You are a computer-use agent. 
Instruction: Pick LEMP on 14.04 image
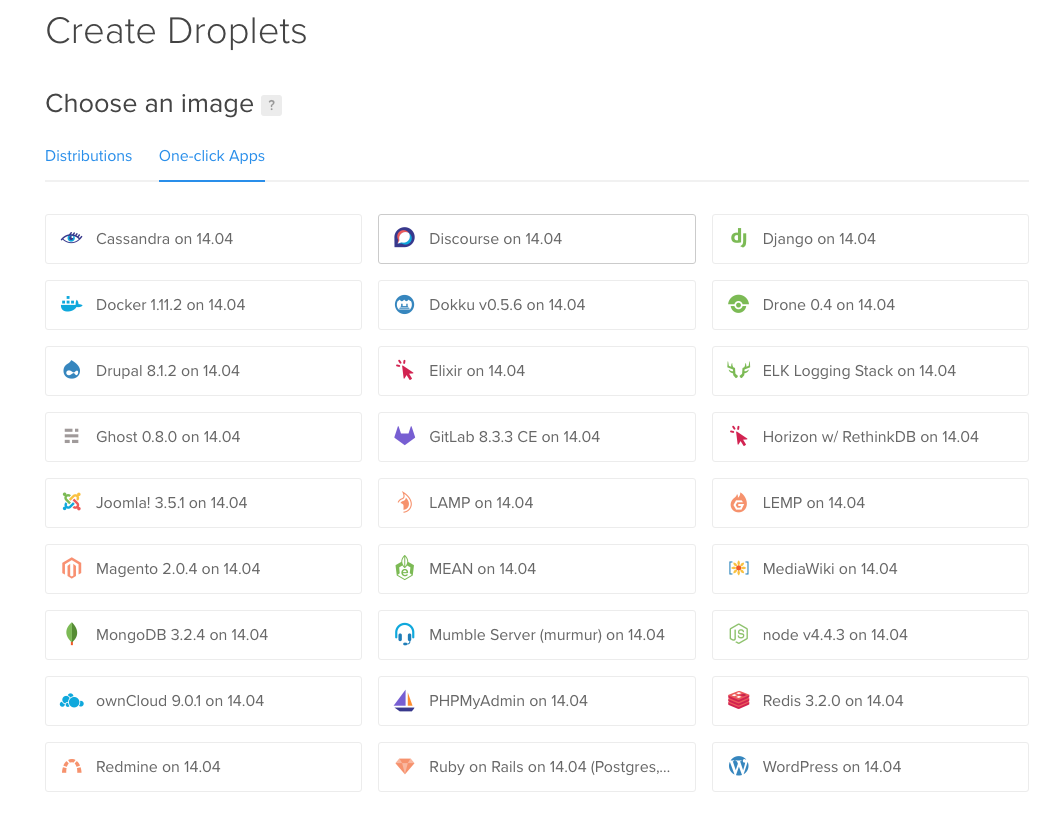870,503
